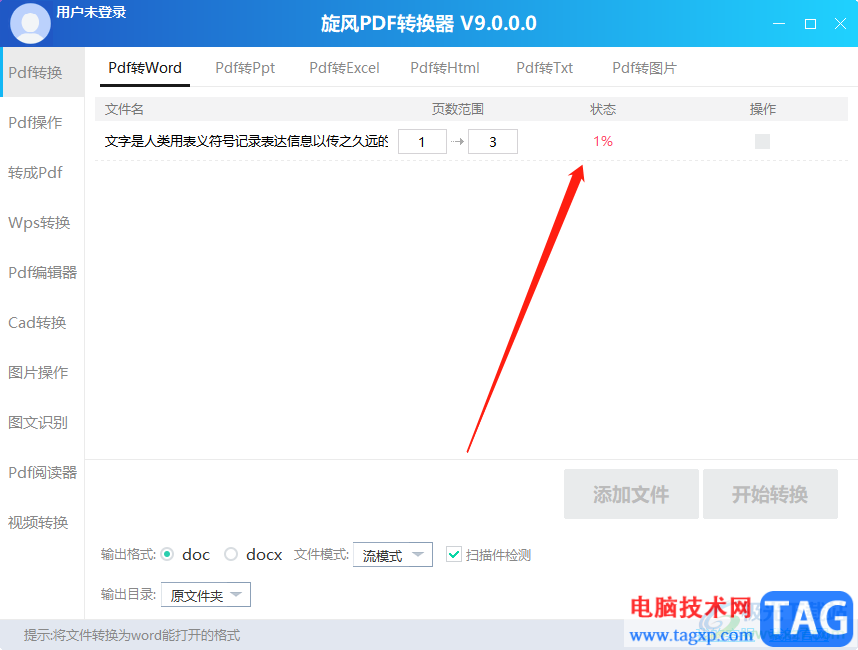Click the 1% conversion status value

tap(603, 141)
